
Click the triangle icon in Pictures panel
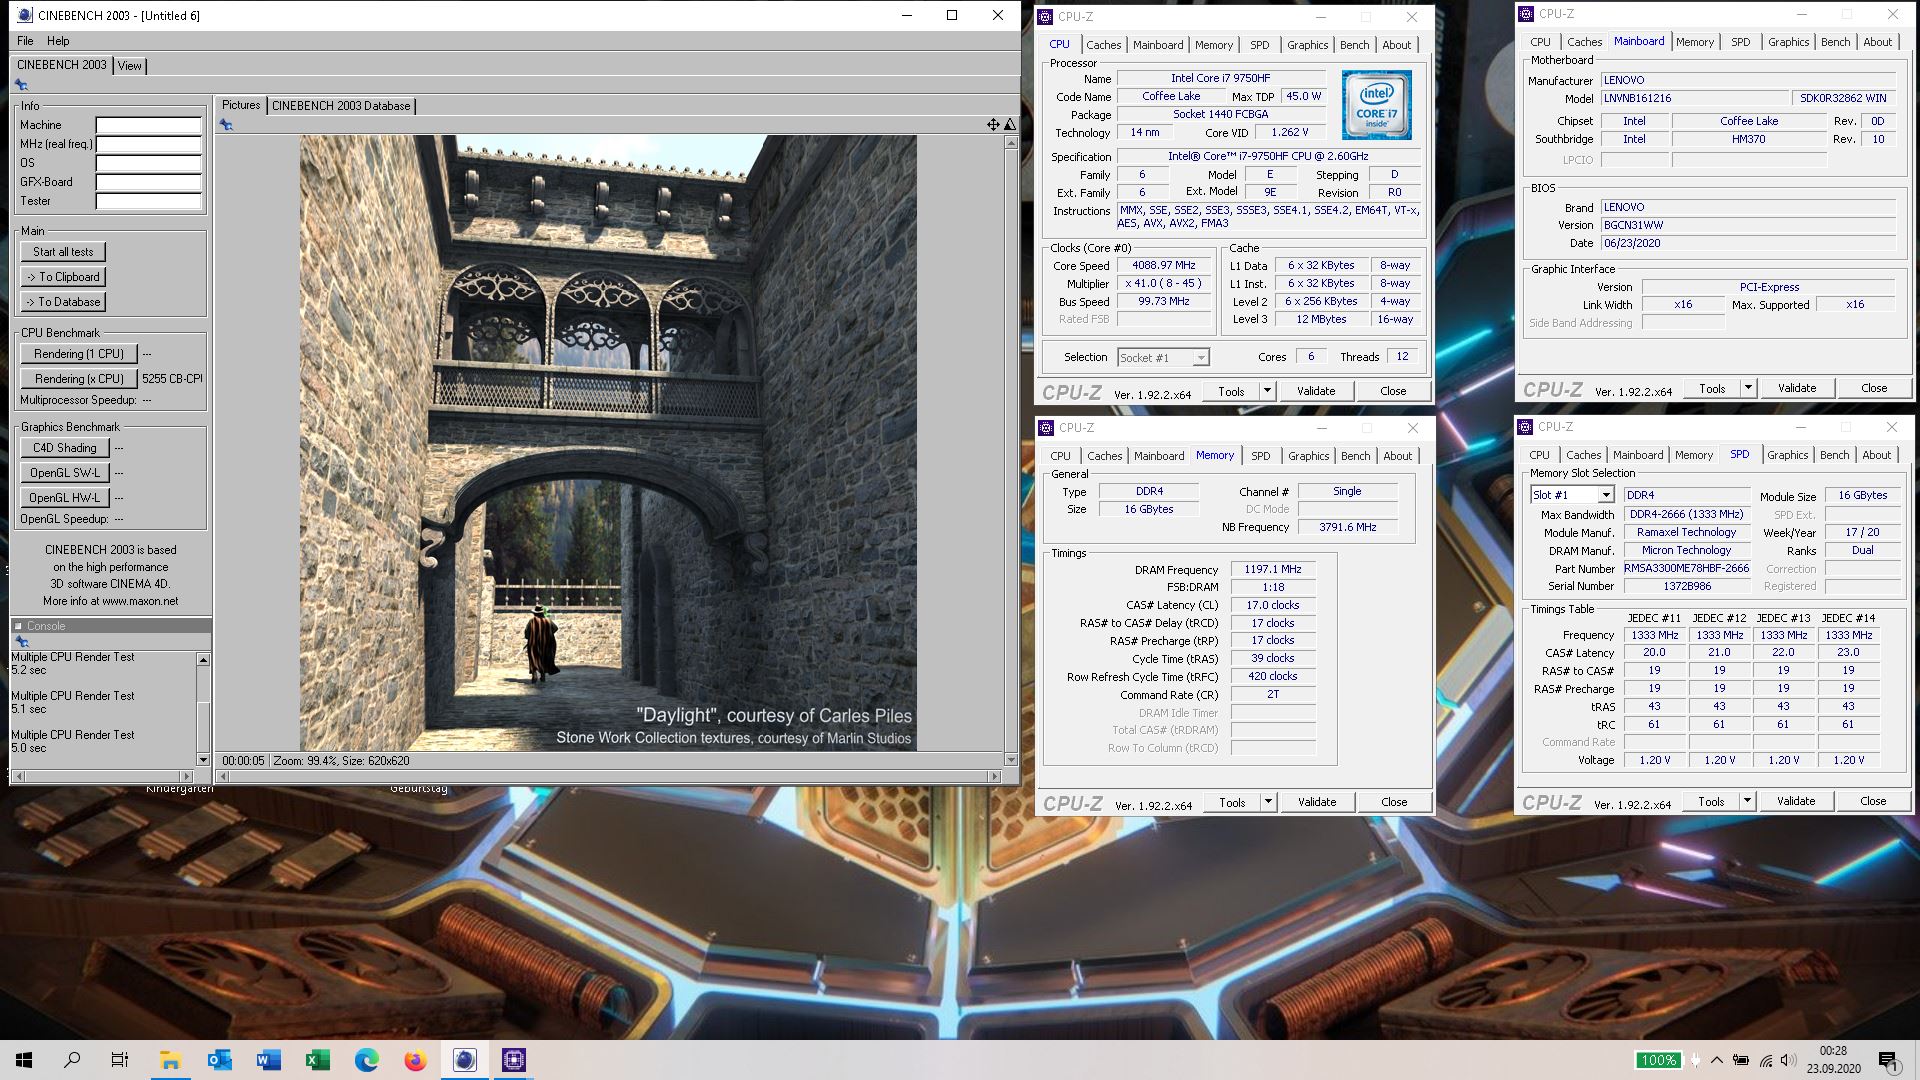[1010, 125]
